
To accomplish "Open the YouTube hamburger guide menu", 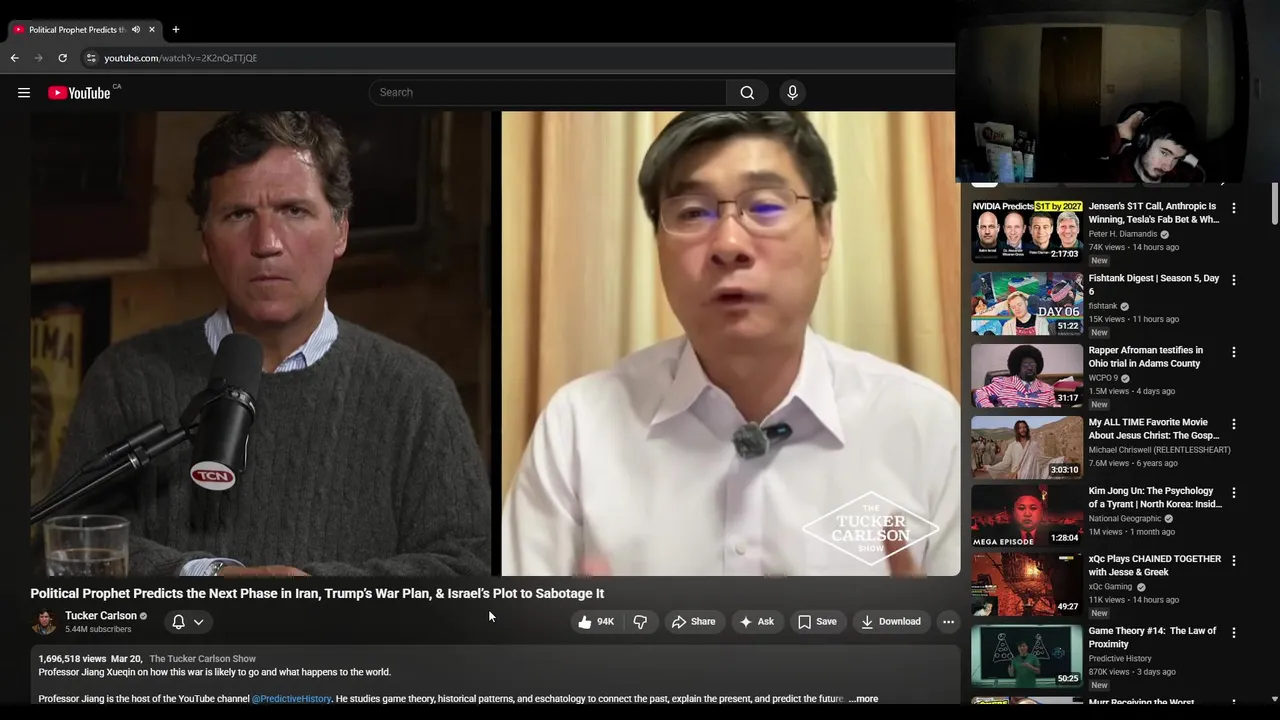I will (24, 93).
